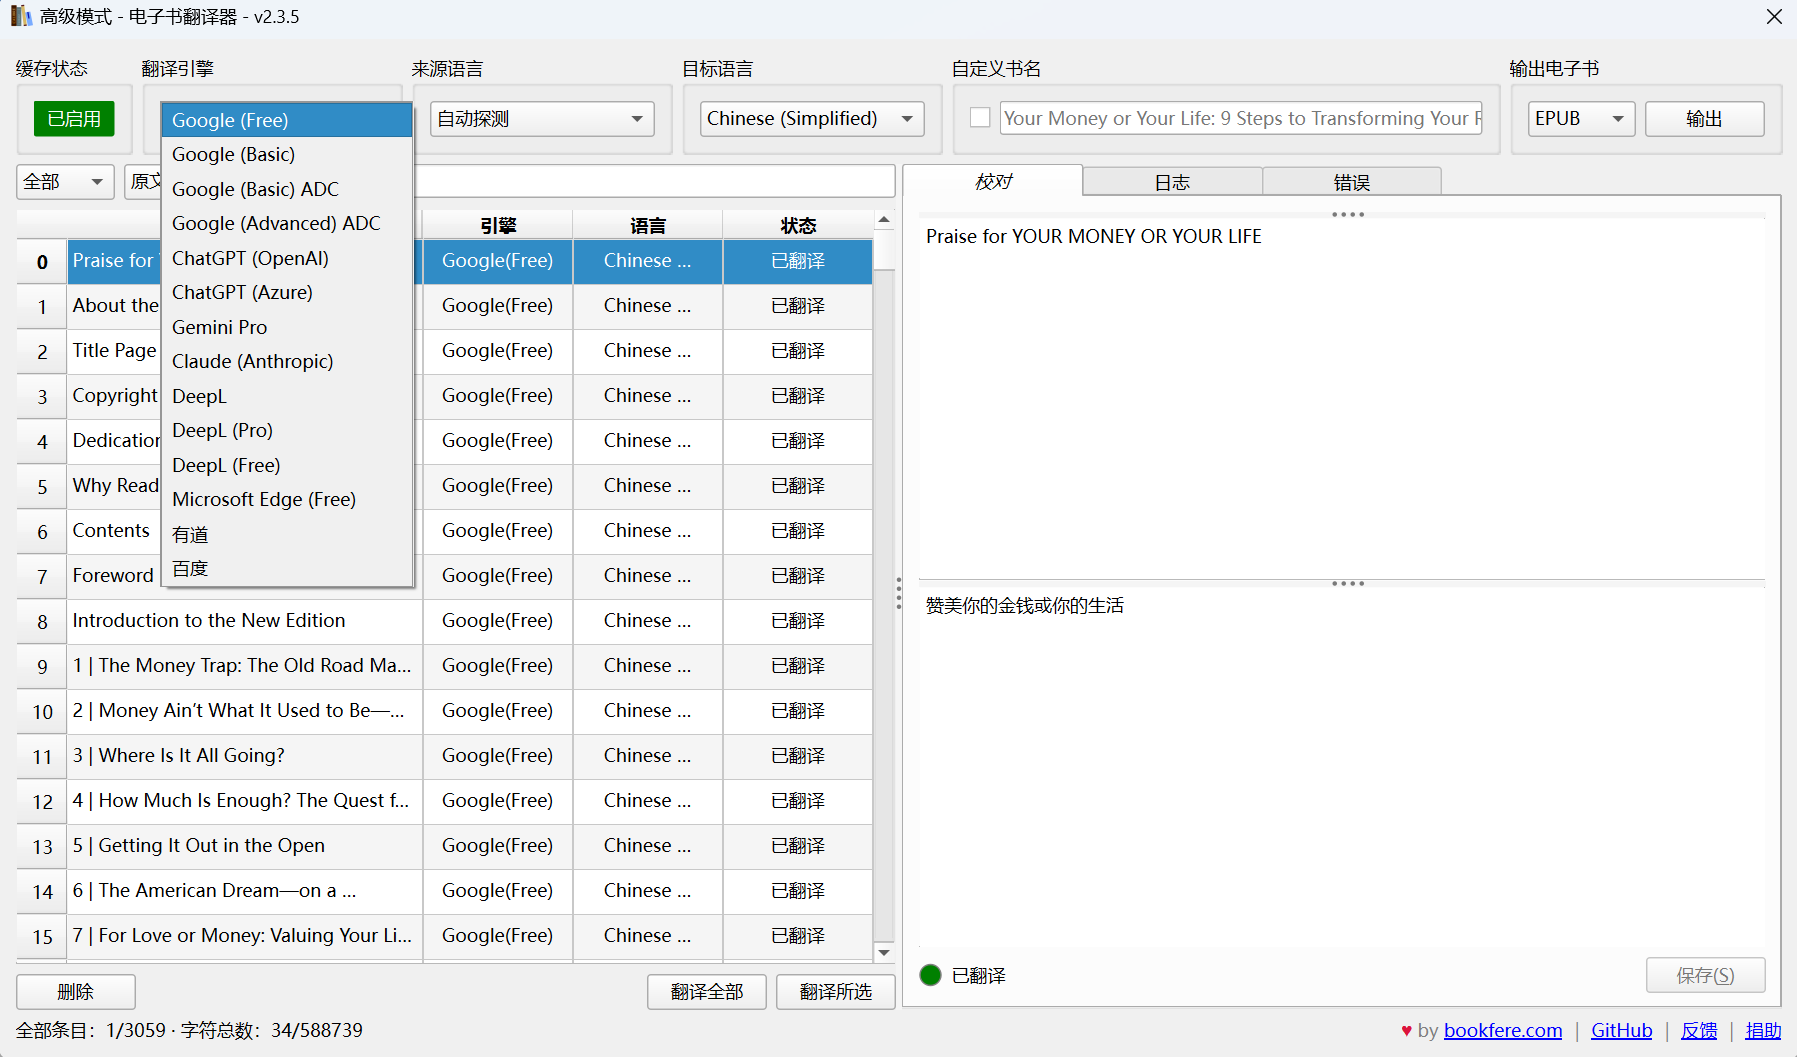Choose the 百度 translation engine

tap(287, 568)
